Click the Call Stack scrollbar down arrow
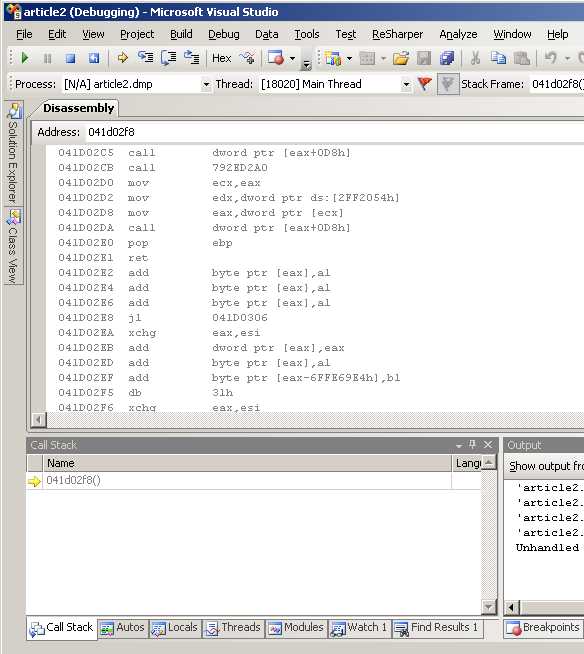Screen dimensions: 584x654 [x=488, y=607]
